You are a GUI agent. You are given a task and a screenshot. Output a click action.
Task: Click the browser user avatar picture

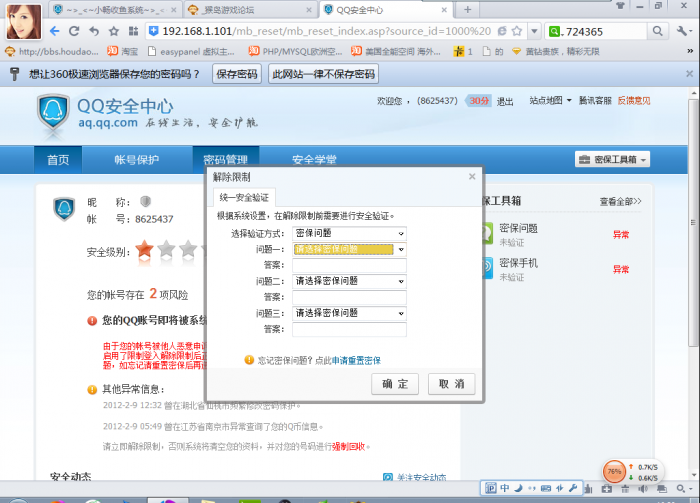point(24,21)
